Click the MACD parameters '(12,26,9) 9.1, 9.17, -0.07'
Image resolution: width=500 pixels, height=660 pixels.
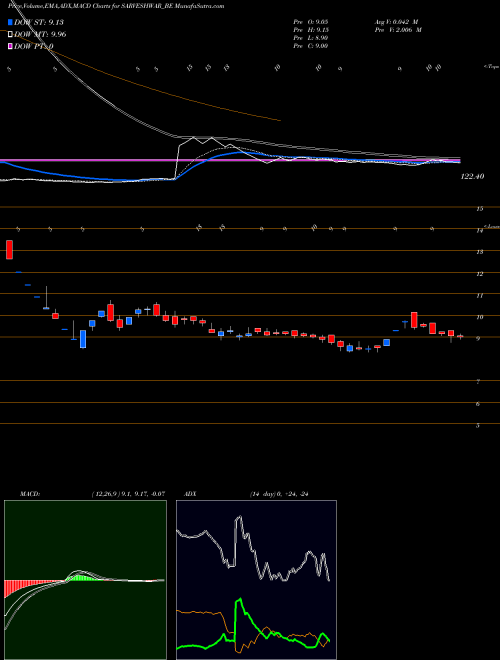pos(128,494)
